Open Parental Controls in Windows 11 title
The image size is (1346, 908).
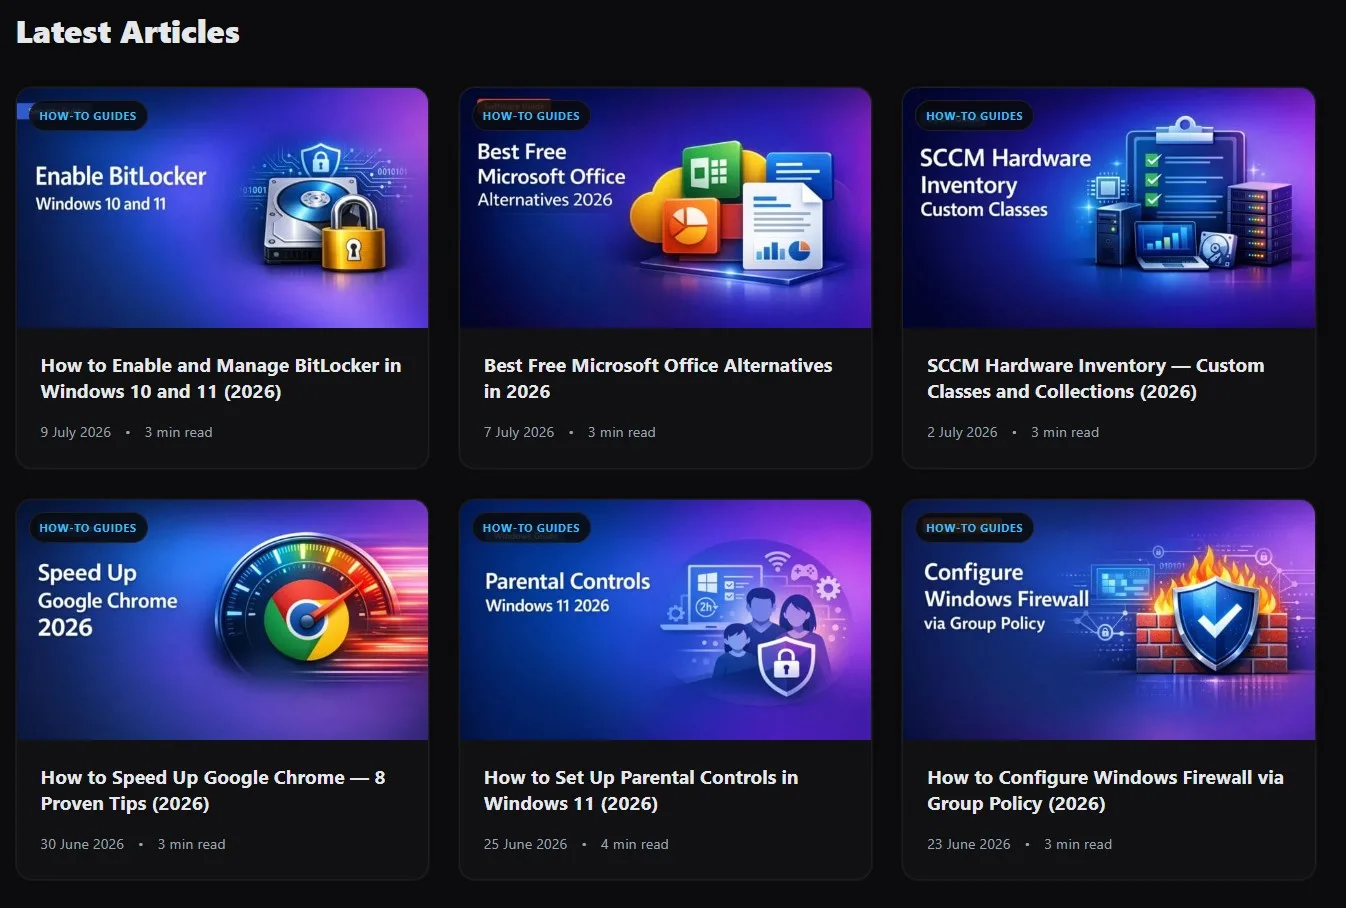tap(641, 791)
